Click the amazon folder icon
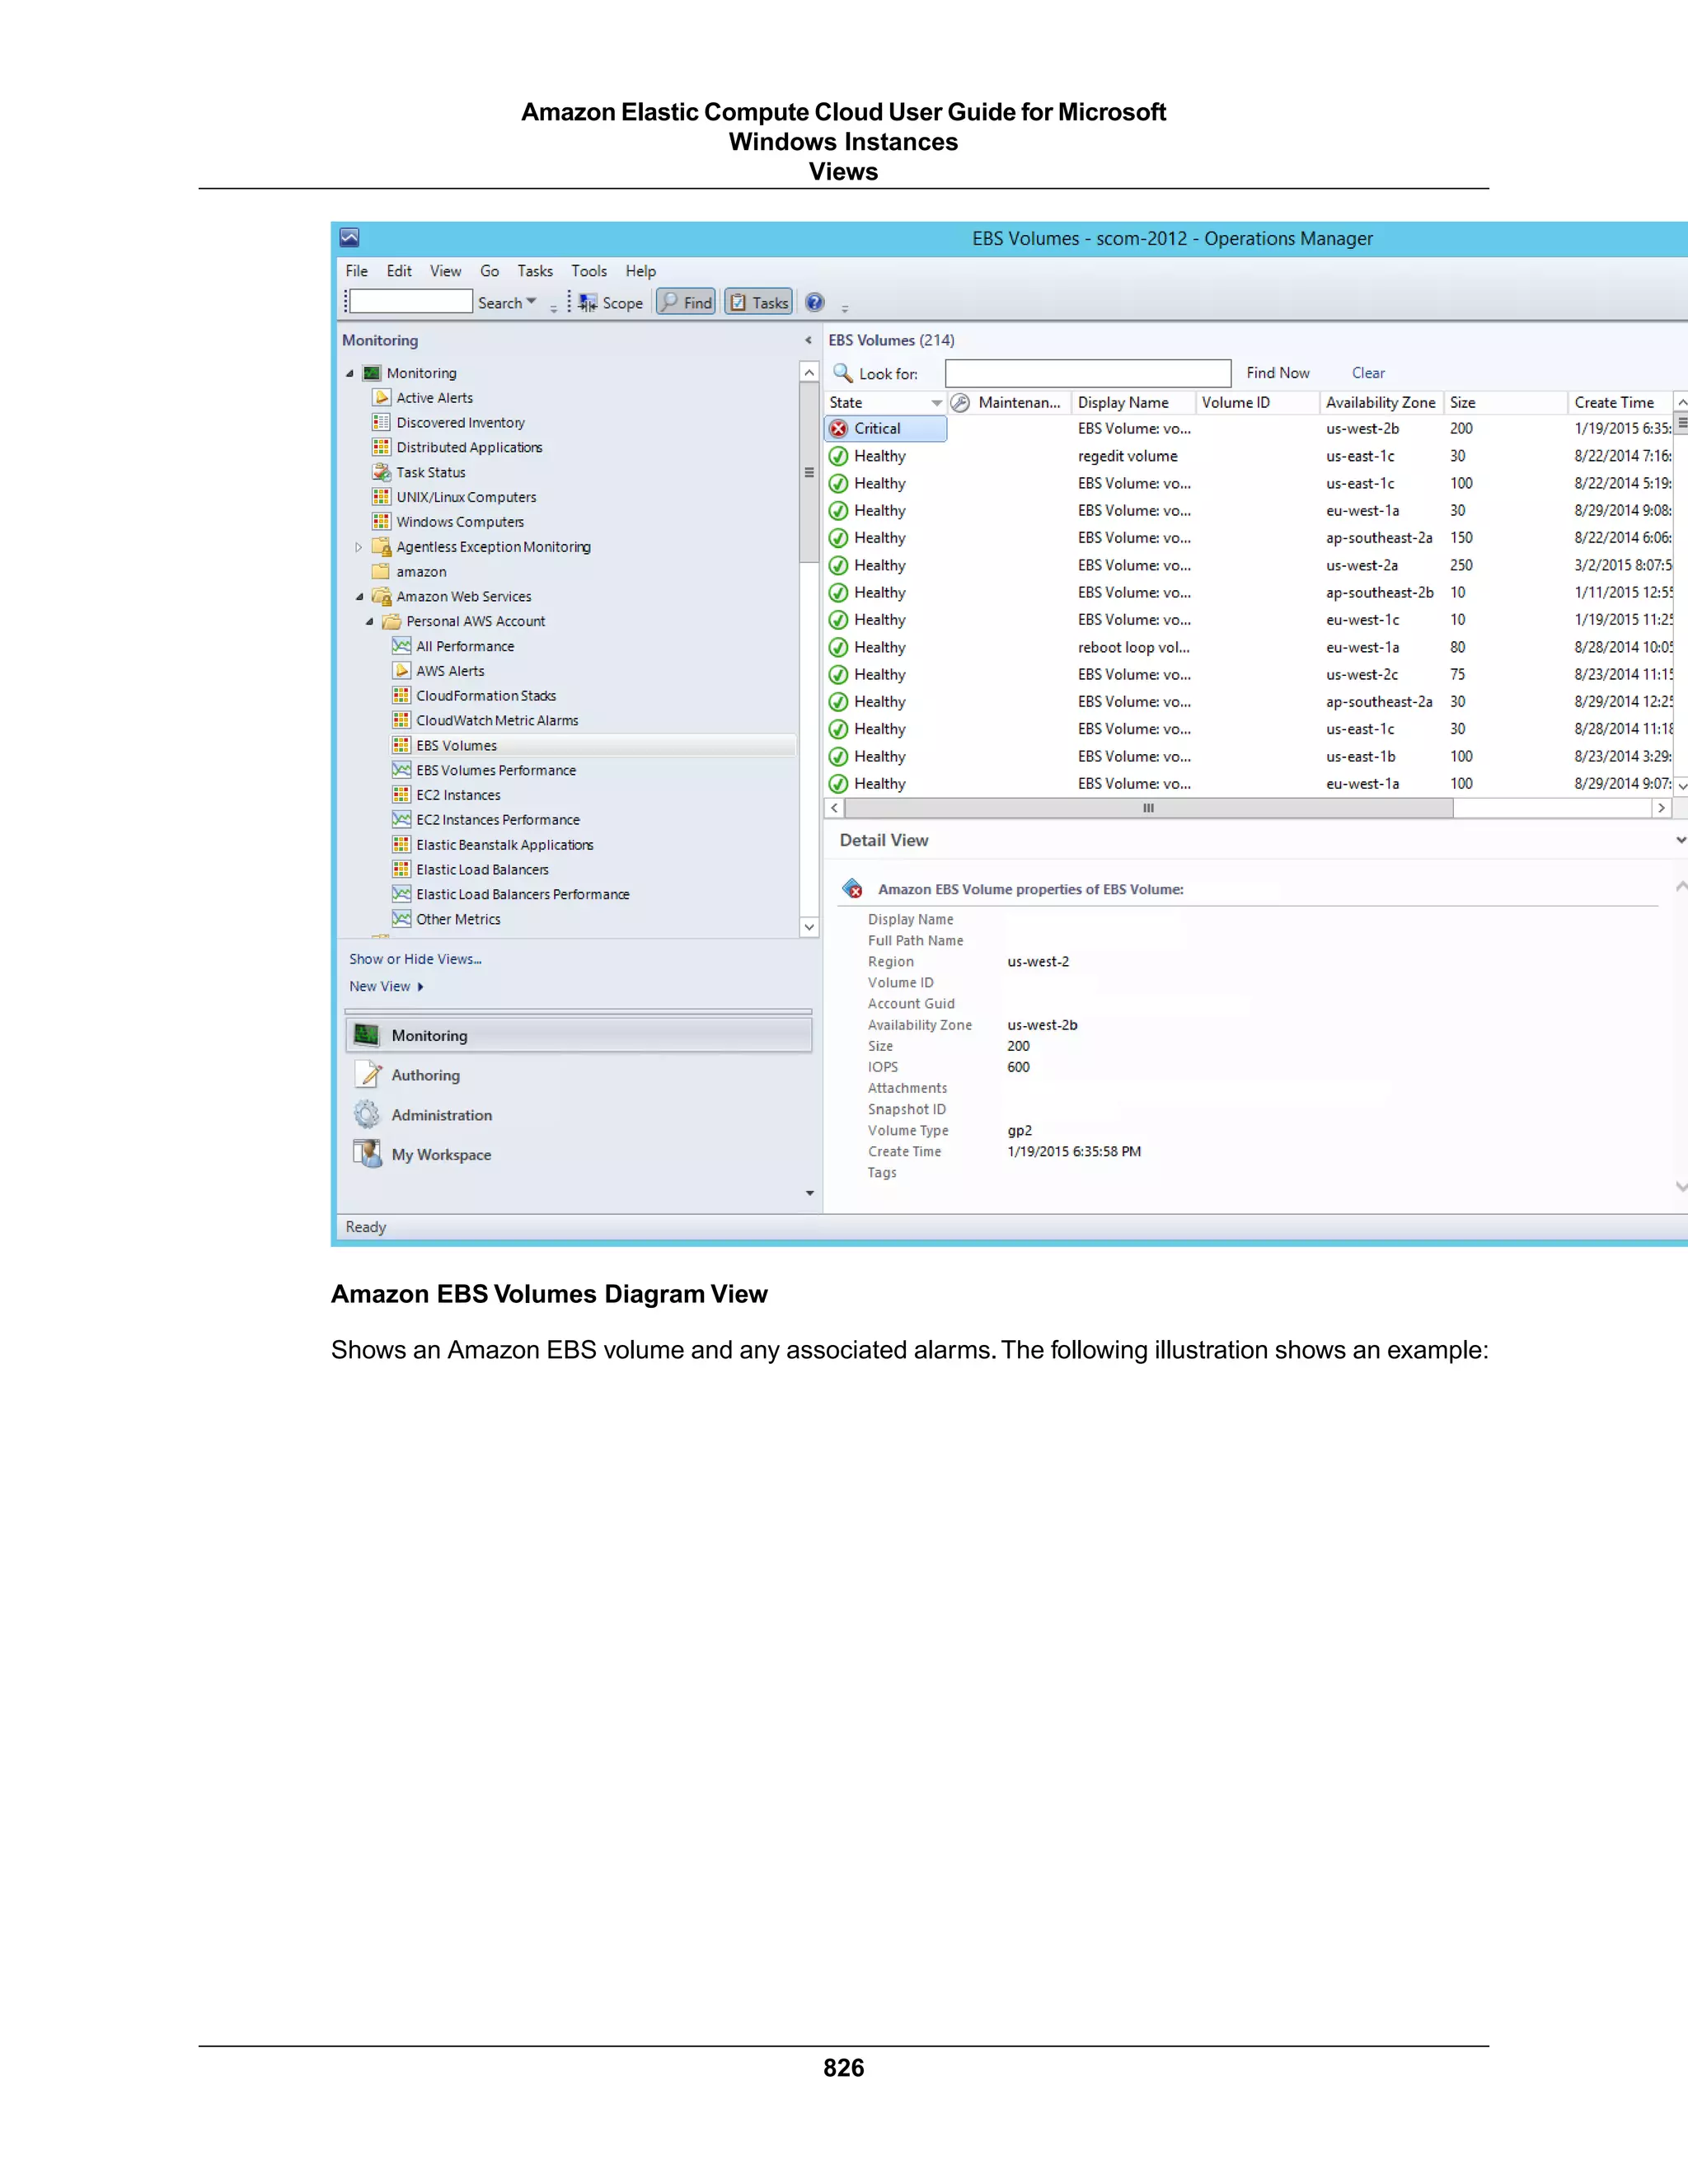The image size is (1688, 2184). point(381,571)
